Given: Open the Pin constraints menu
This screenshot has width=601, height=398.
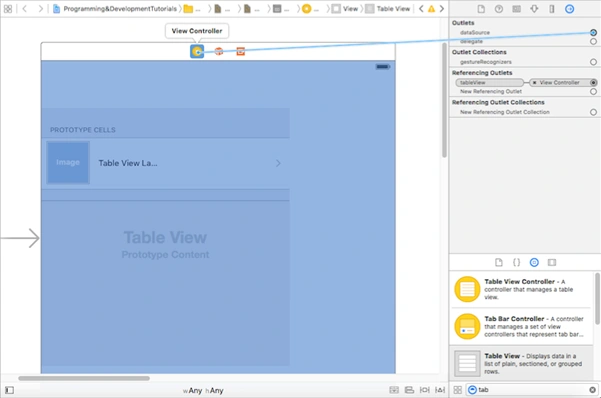Looking at the screenshot, I should [424, 390].
